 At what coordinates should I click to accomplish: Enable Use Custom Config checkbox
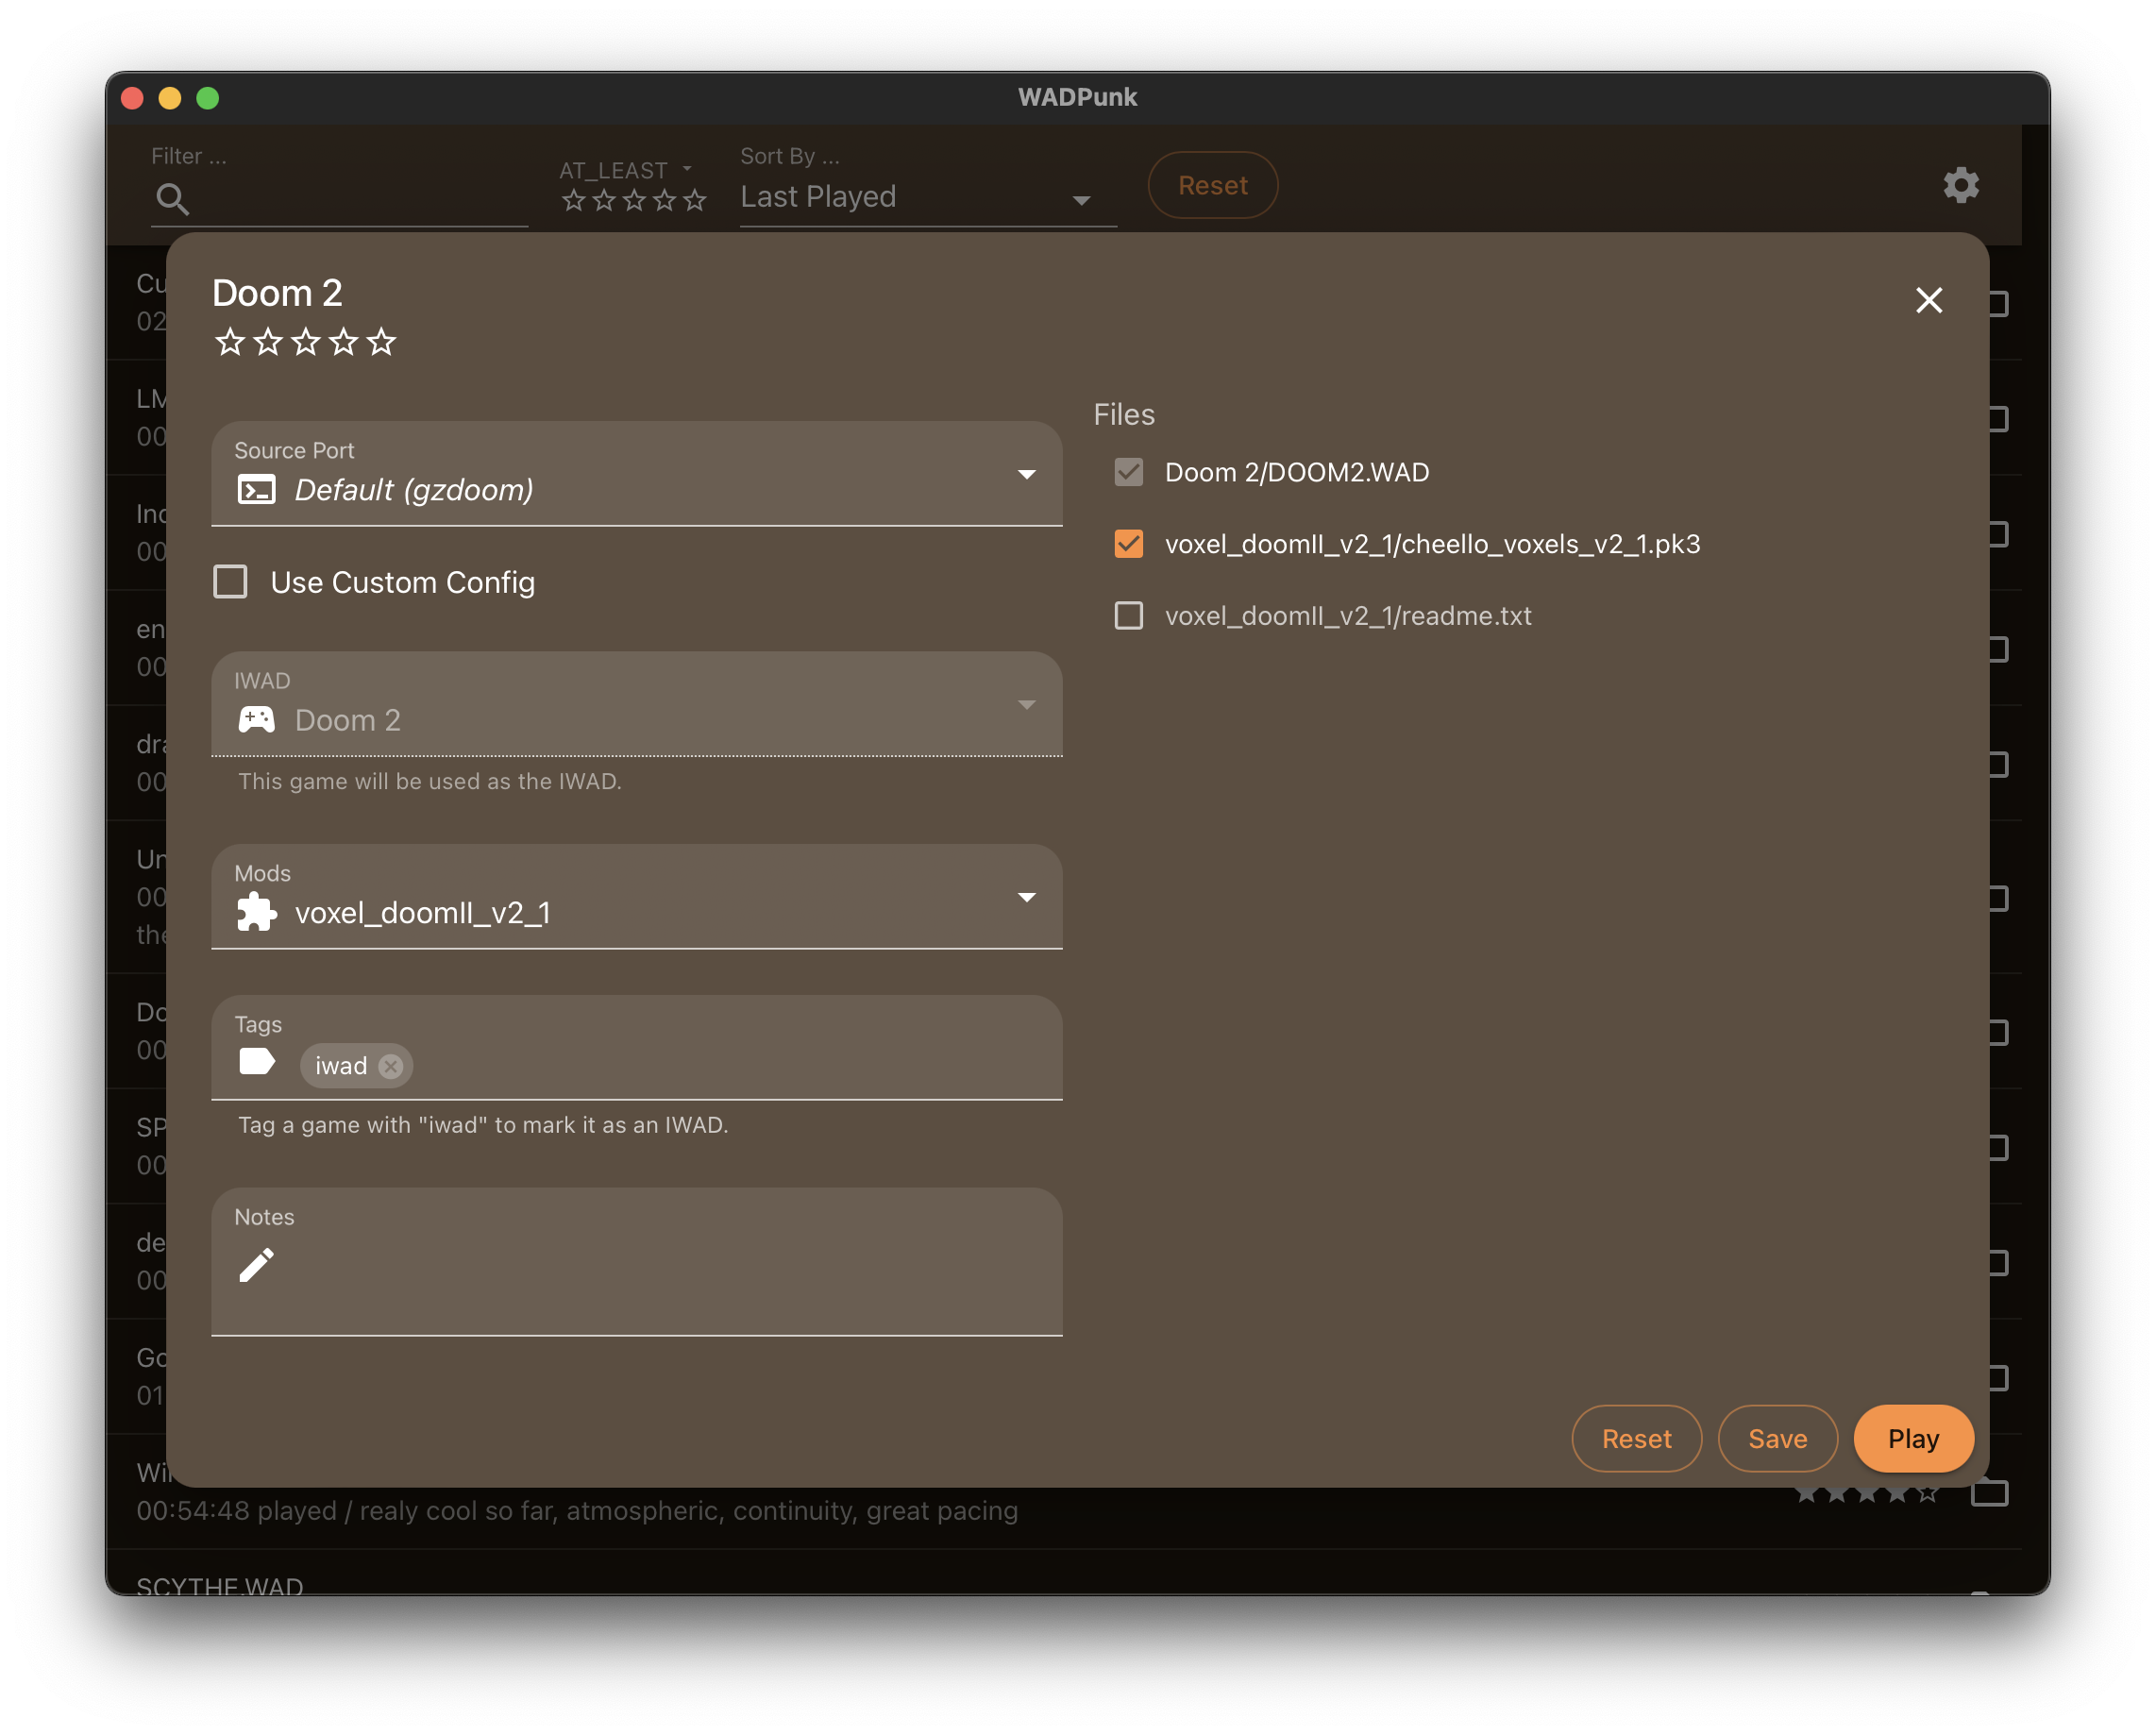point(231,582)
